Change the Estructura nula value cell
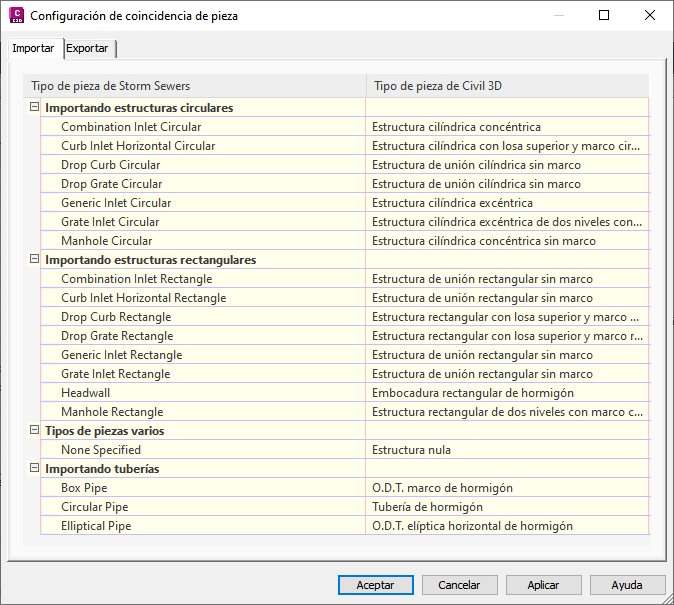The height and width of the screenshot is (605, 674). coord(505,450)
